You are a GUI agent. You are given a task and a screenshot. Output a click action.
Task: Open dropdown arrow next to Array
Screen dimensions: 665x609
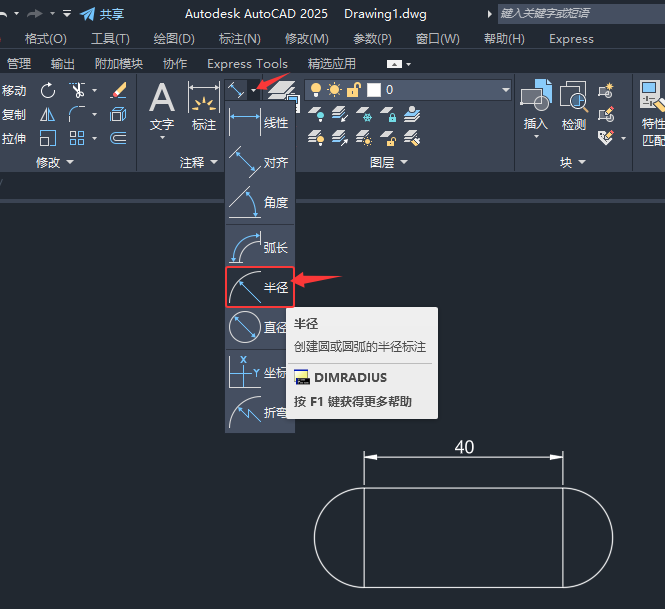[x=94, y=138]
